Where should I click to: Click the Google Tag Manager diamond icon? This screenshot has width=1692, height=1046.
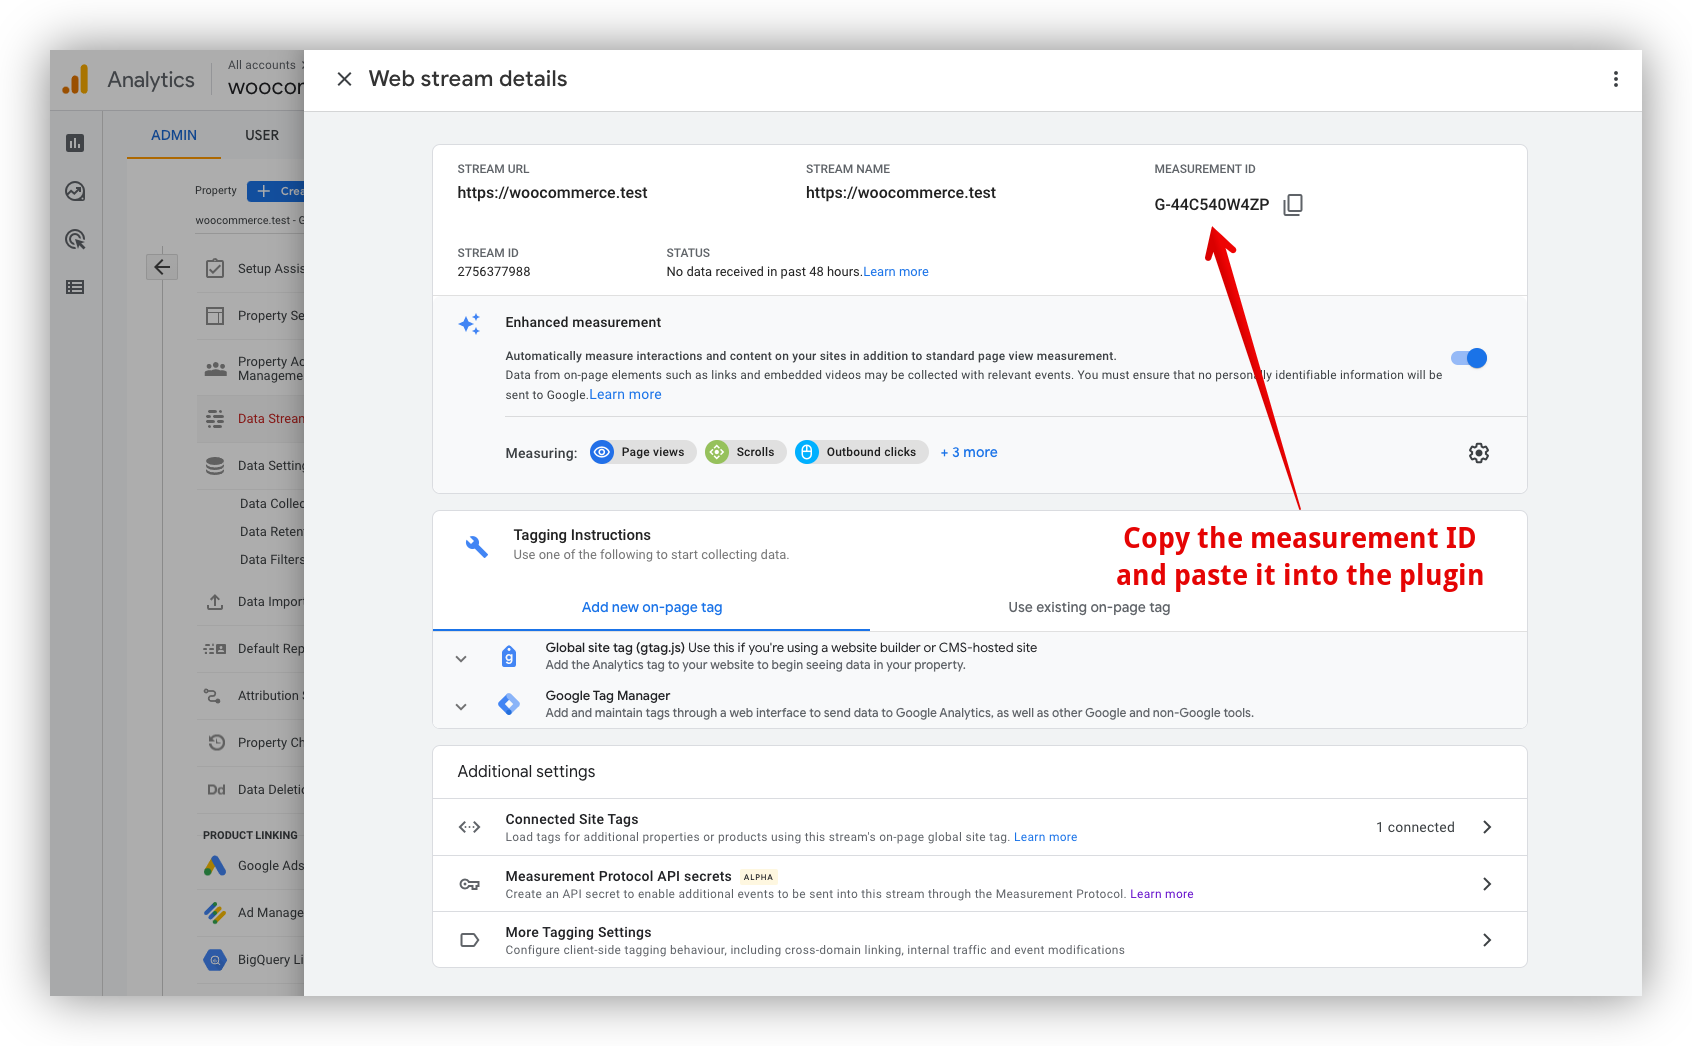click(x=509, y=704)
